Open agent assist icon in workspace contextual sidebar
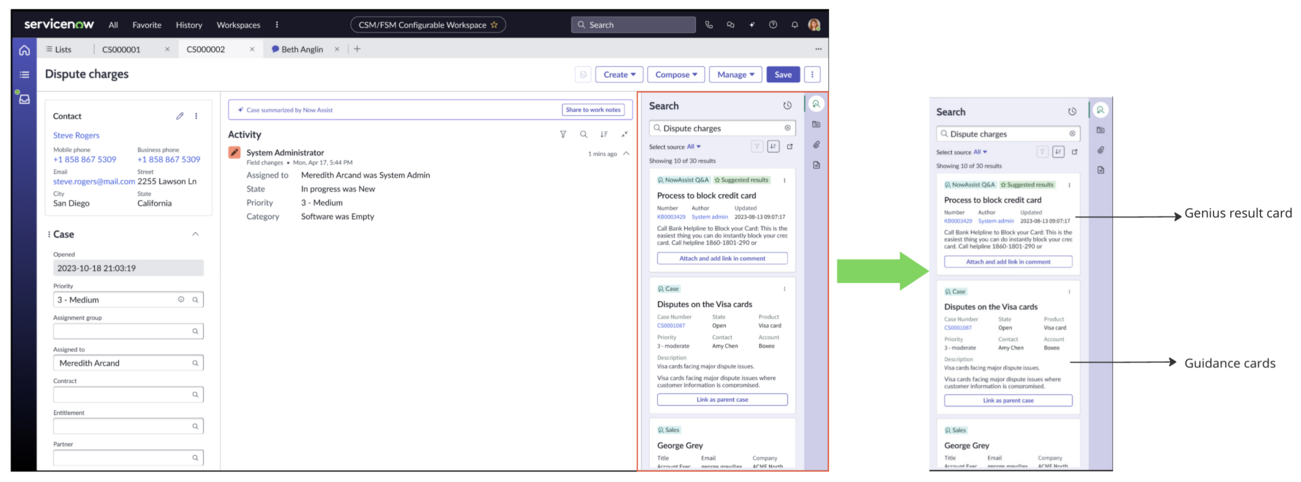 (816, 104)
